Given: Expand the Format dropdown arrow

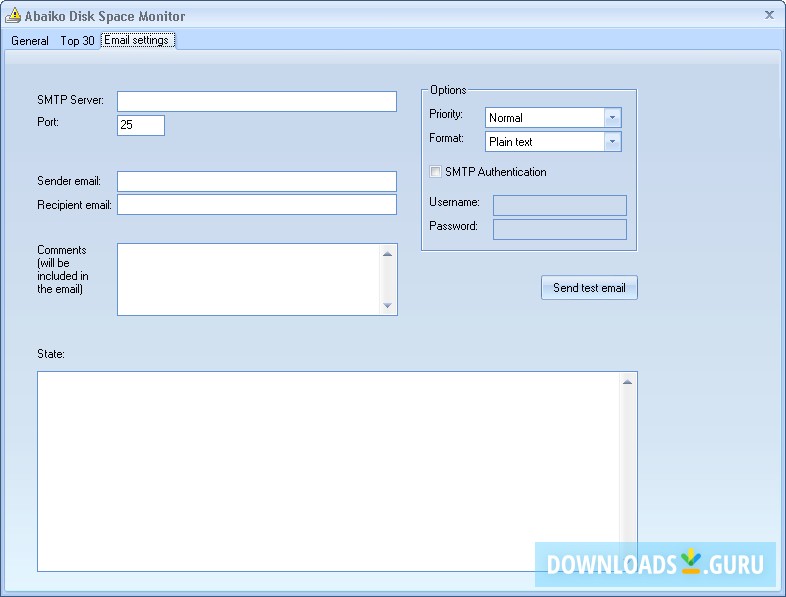Looking at the screenshot, I should click(x=612, y=142).
